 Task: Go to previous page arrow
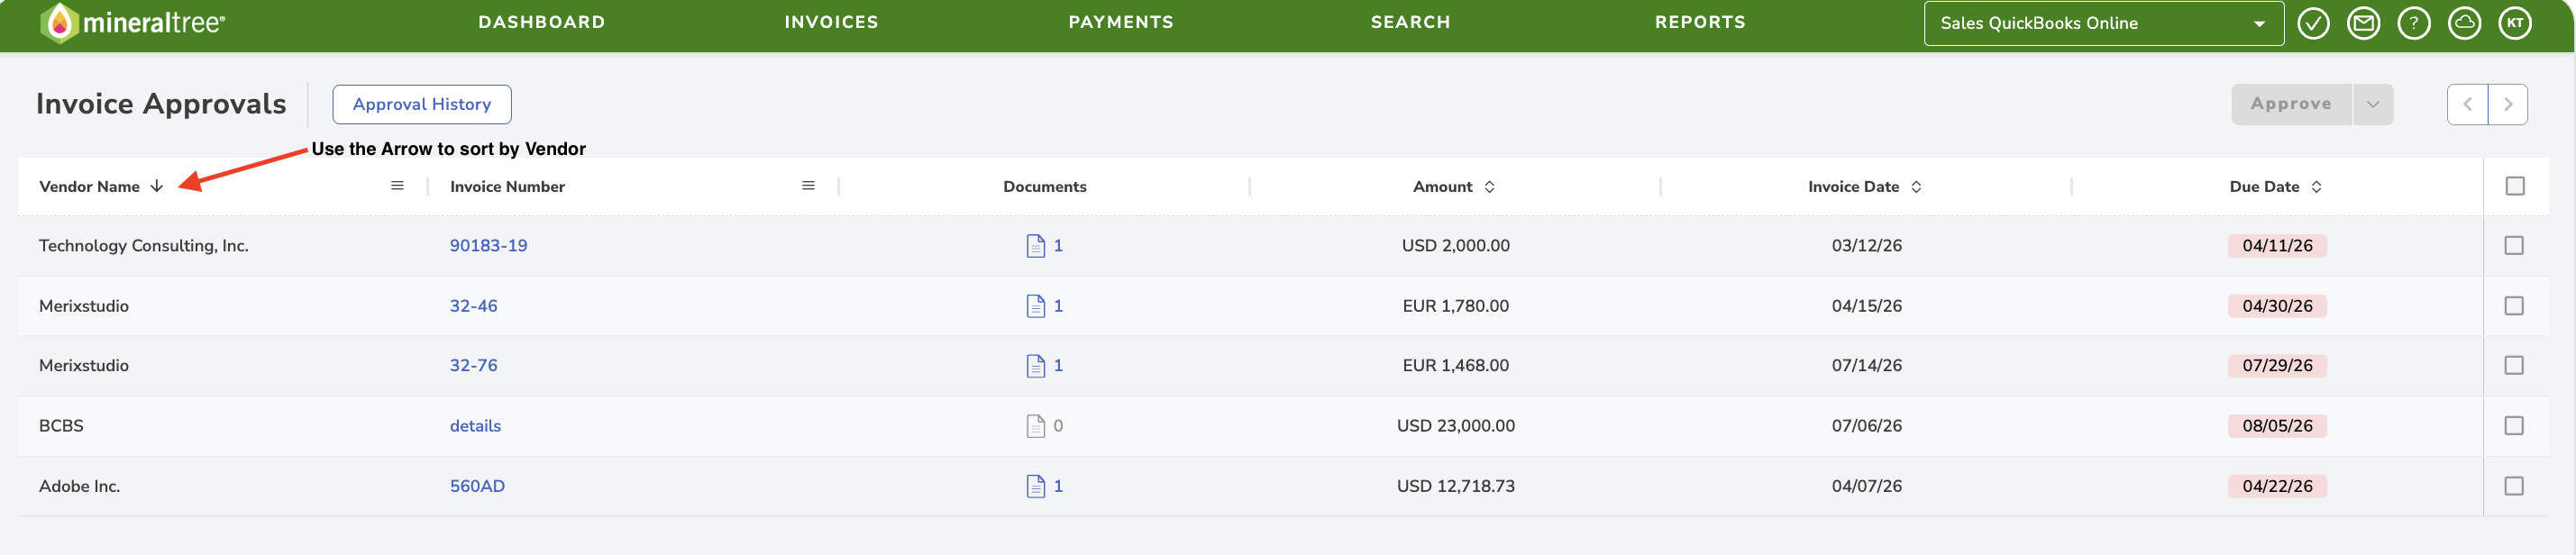click(x=2467, y=104)
